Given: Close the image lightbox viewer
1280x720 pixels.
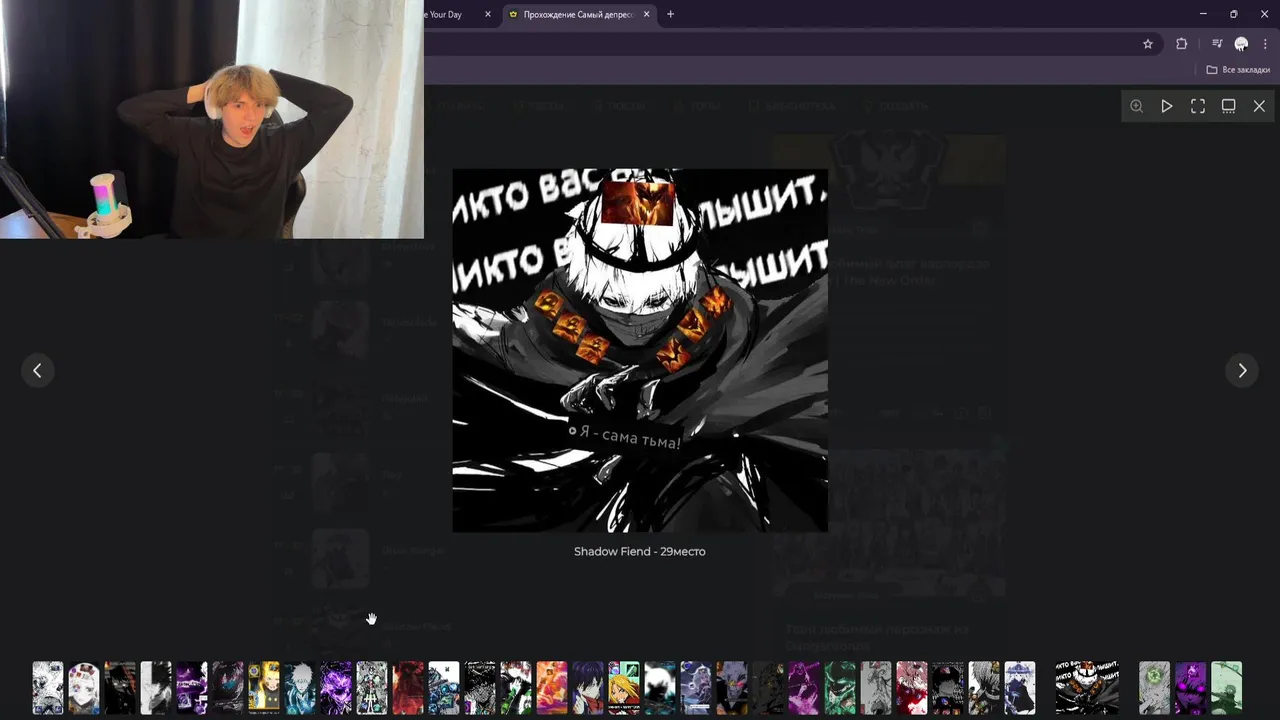Looking at the screenshot, I should click(1259, 106).
